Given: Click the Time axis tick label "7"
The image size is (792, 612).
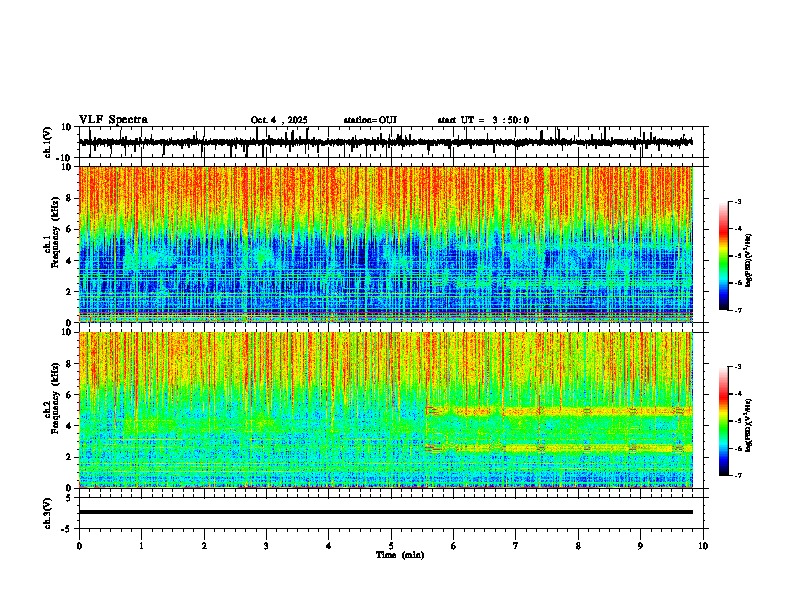Looking at the screenshot, I should tap(516, 546).
